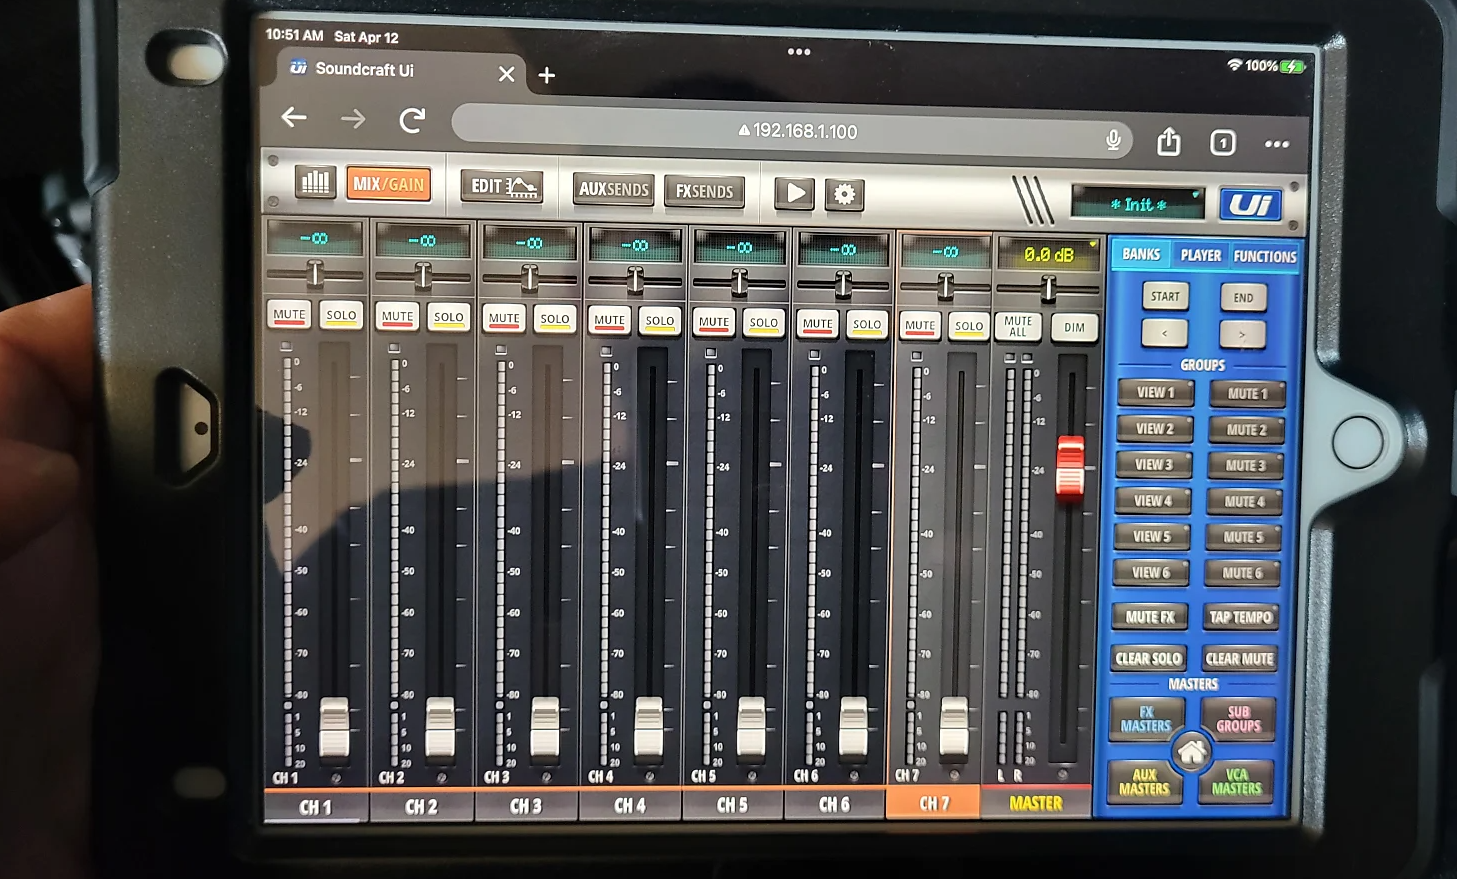Click MUTE FX button
The width and height of the screenshot is (1457, 879).
[x=1150, y=617]
